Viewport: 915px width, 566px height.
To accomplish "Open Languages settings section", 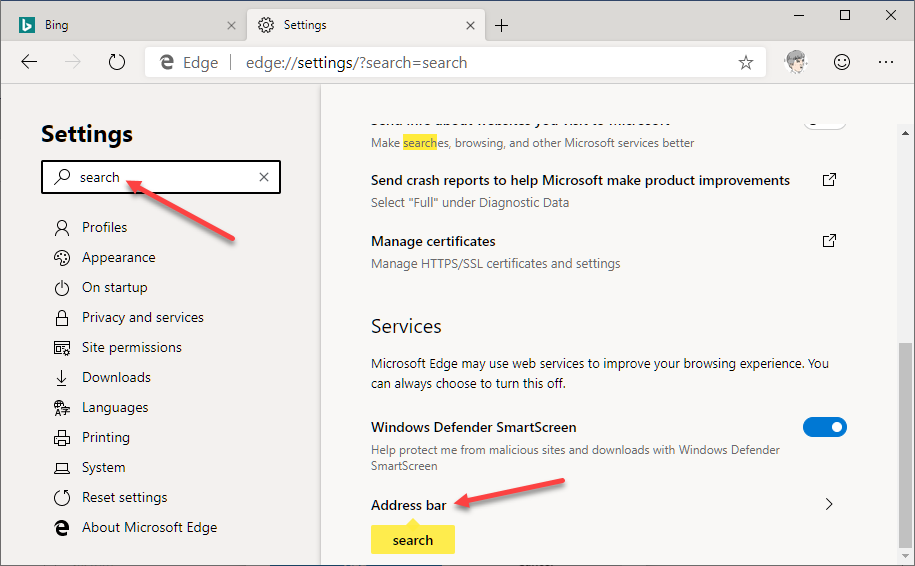I will [115, 407].
